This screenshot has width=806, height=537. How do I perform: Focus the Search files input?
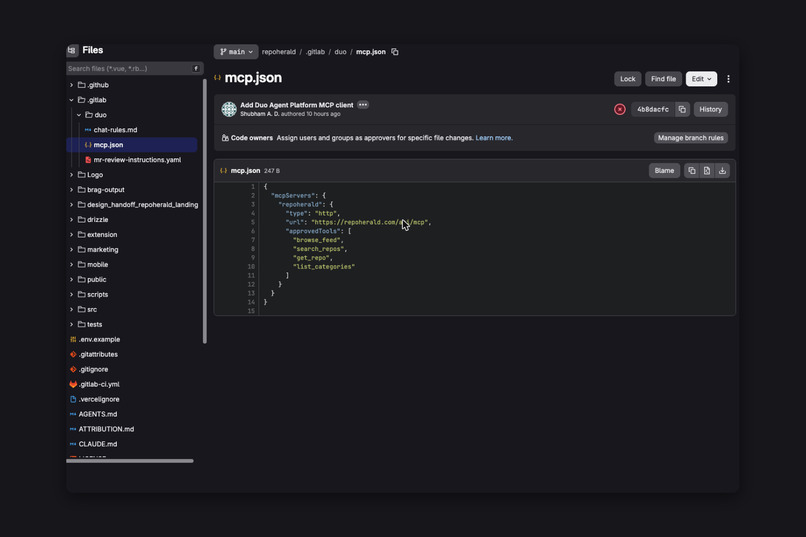click(x=135, y=68)
